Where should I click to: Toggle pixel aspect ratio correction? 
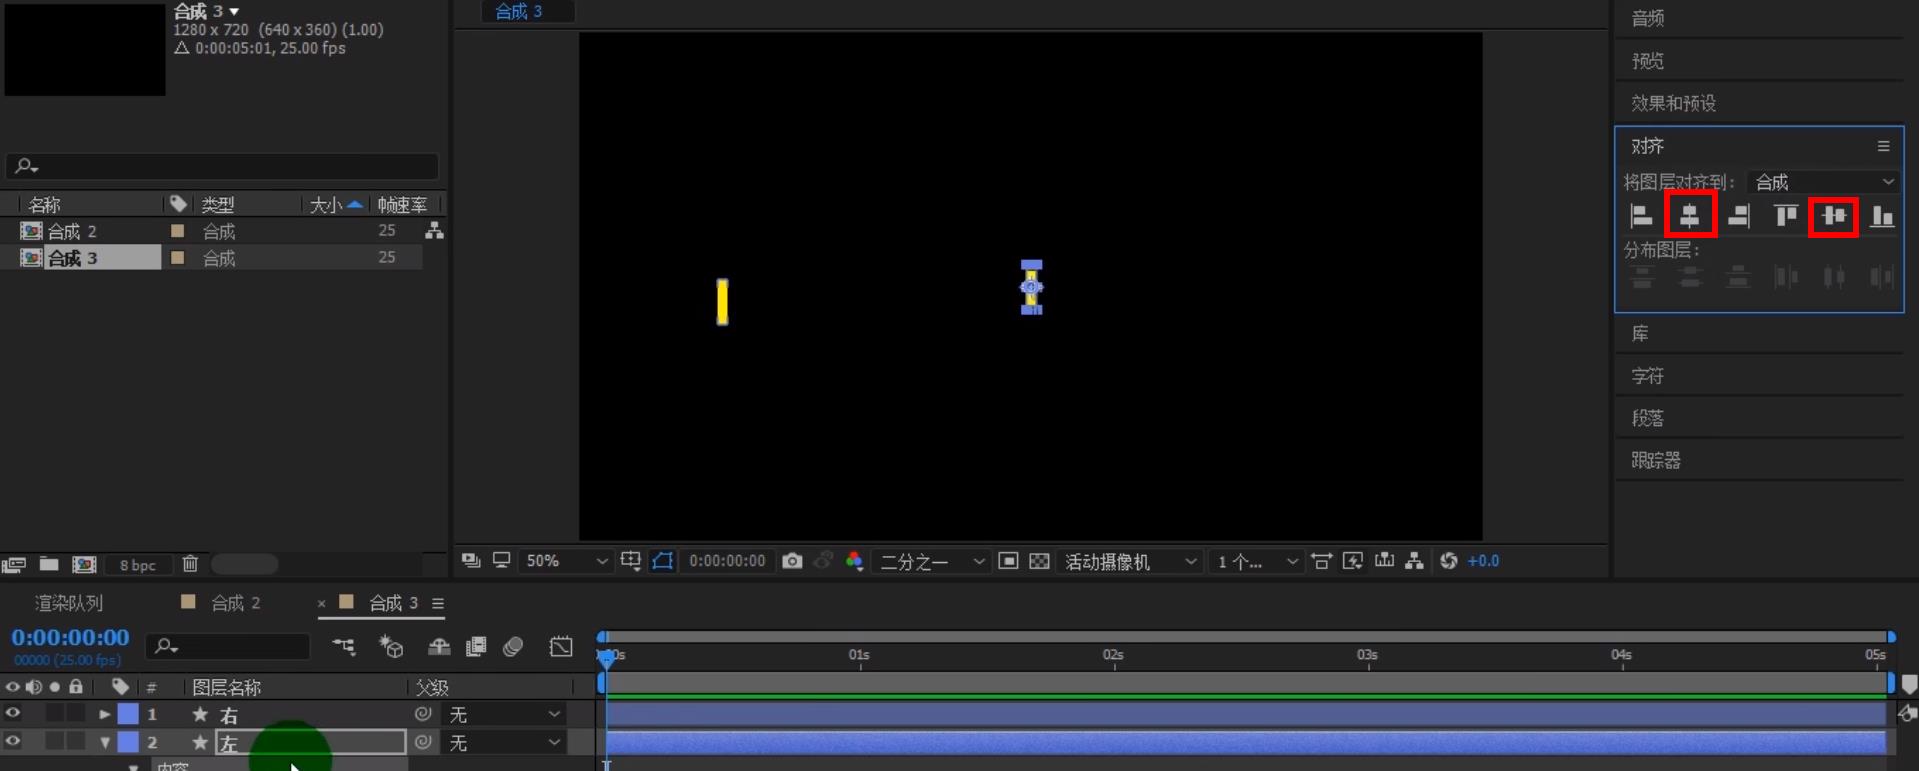pos(1321,561)
